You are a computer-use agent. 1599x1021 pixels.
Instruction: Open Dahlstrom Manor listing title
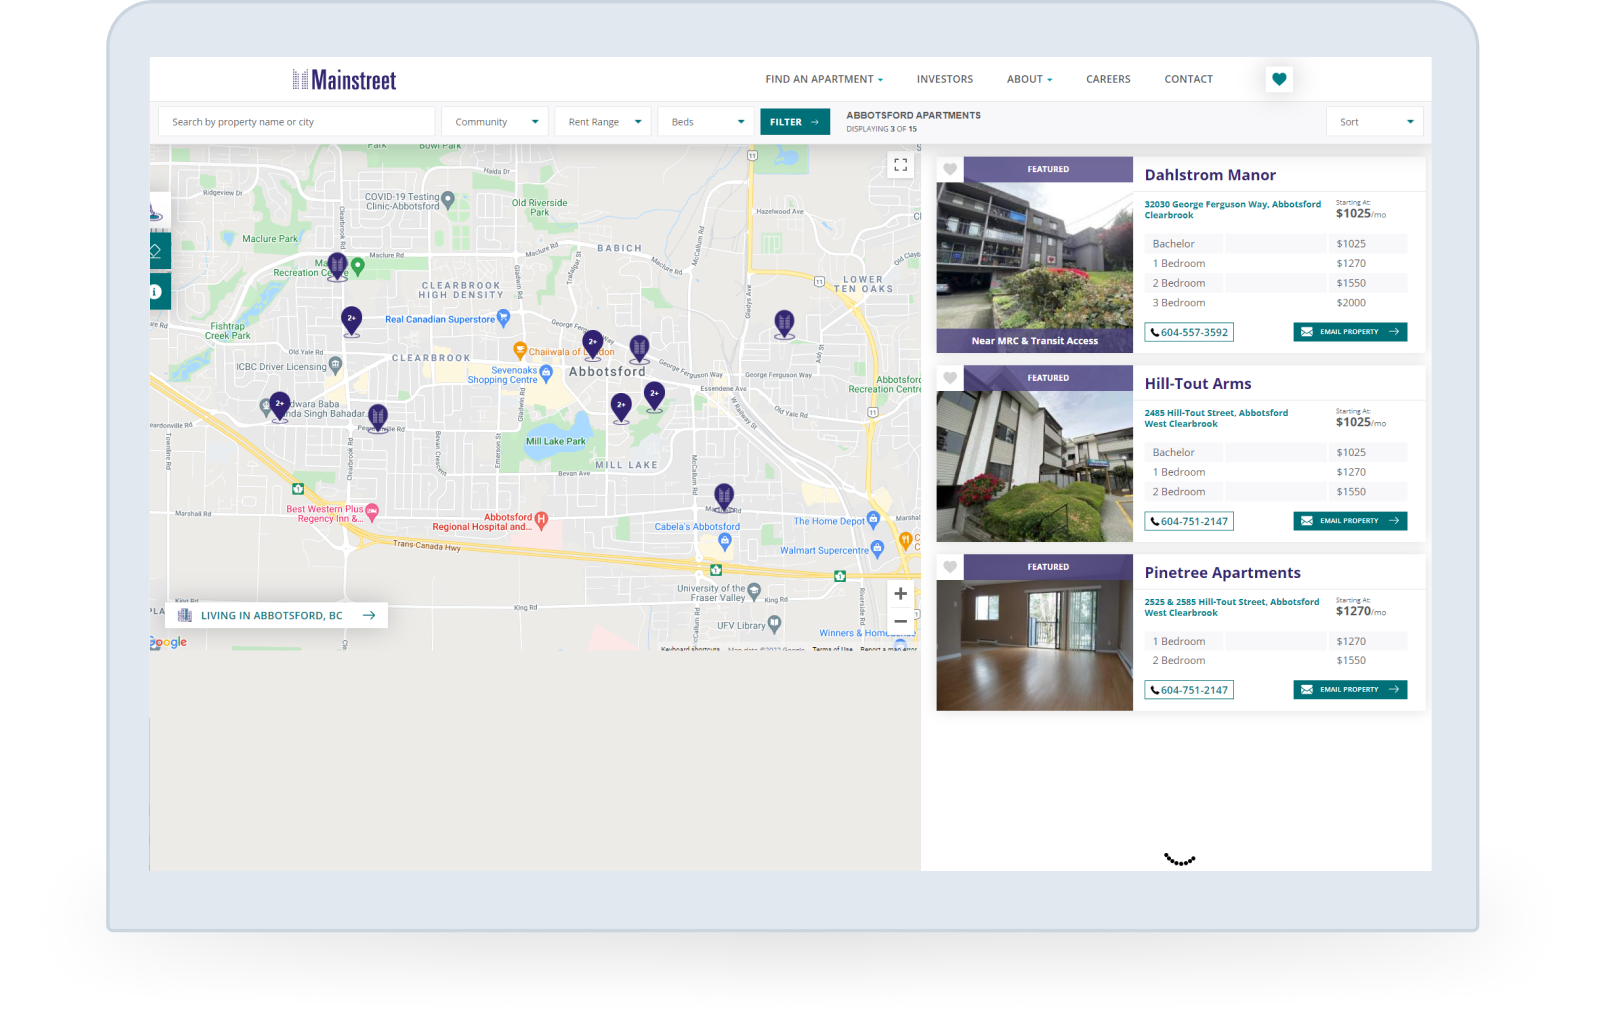(1210, 175)
